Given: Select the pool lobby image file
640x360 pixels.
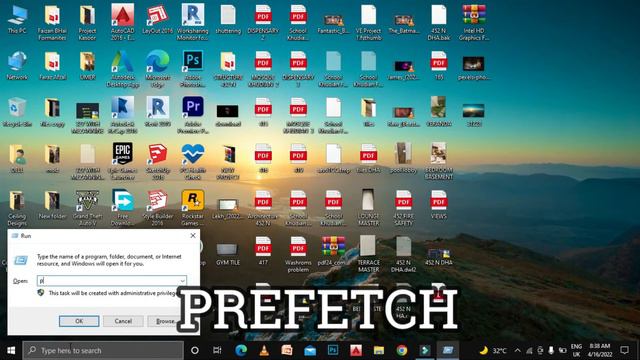Looking at the screenshot, I should [403, 158].
